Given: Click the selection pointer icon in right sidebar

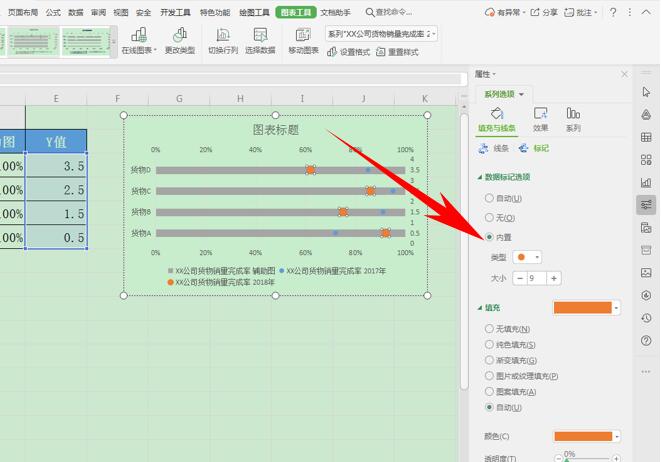Looking at the screenshot, I should click(646, 92).
